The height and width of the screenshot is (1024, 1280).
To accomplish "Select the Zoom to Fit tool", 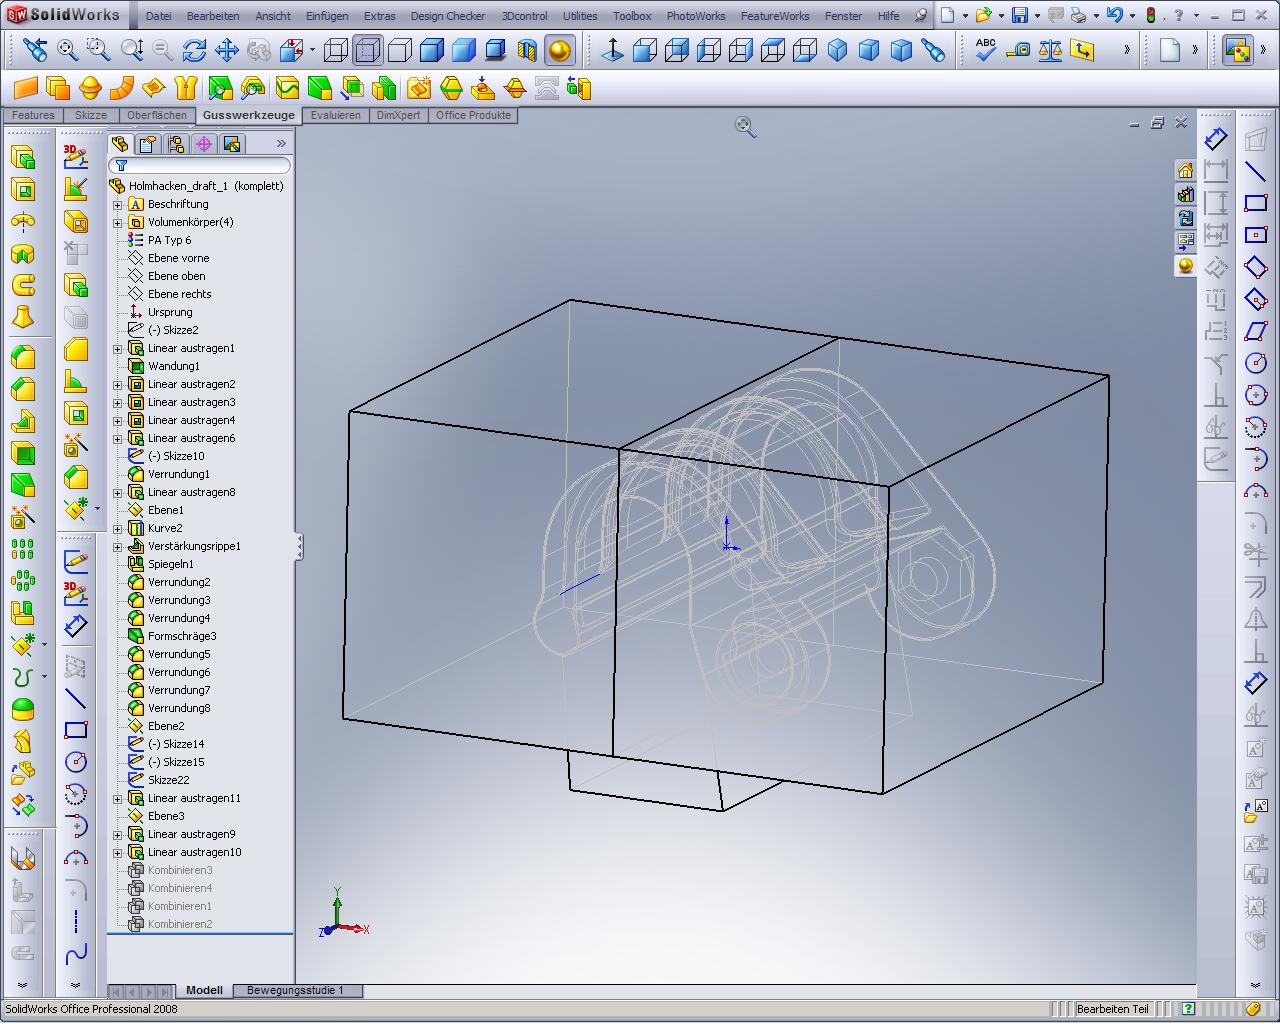I will [67, 50].
